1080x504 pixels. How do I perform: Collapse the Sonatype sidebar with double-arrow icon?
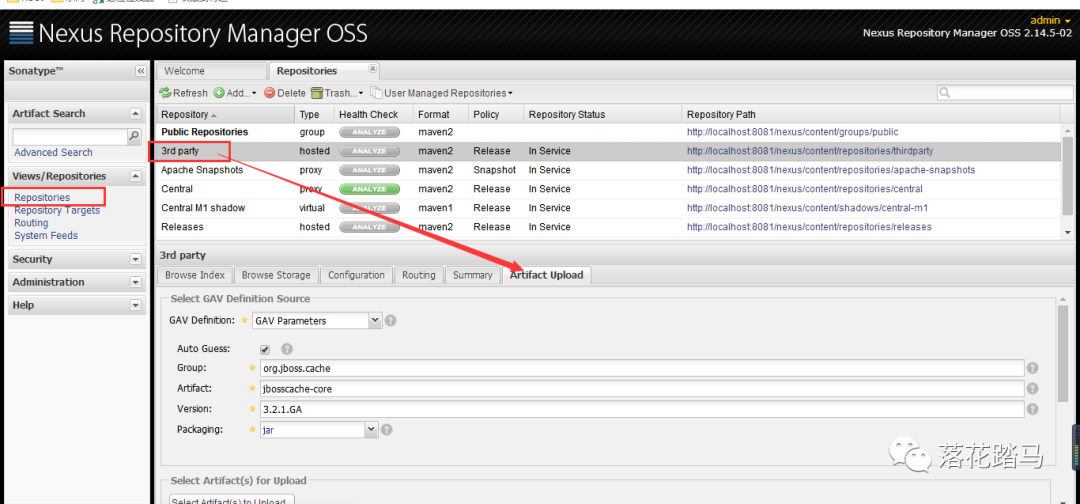[141, 71]
